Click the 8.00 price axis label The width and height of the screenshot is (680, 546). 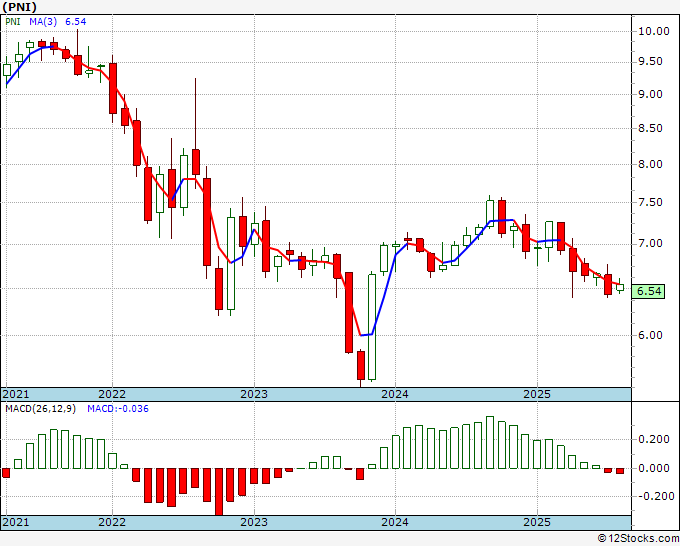(x=650, y=164)
